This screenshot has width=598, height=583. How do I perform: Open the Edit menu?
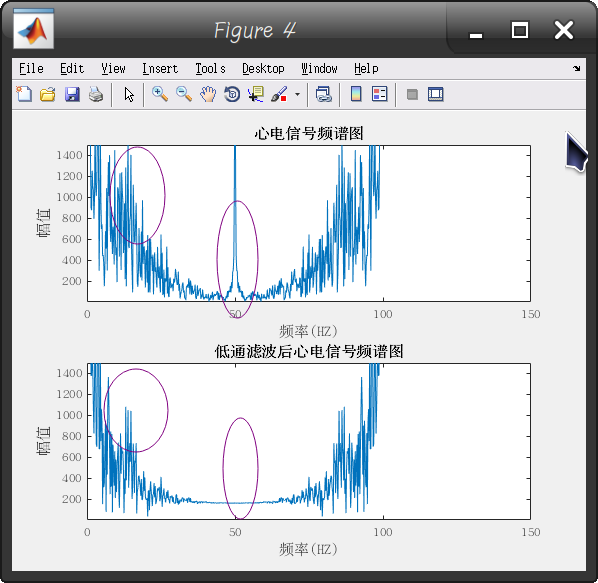[x=72, y=69]
